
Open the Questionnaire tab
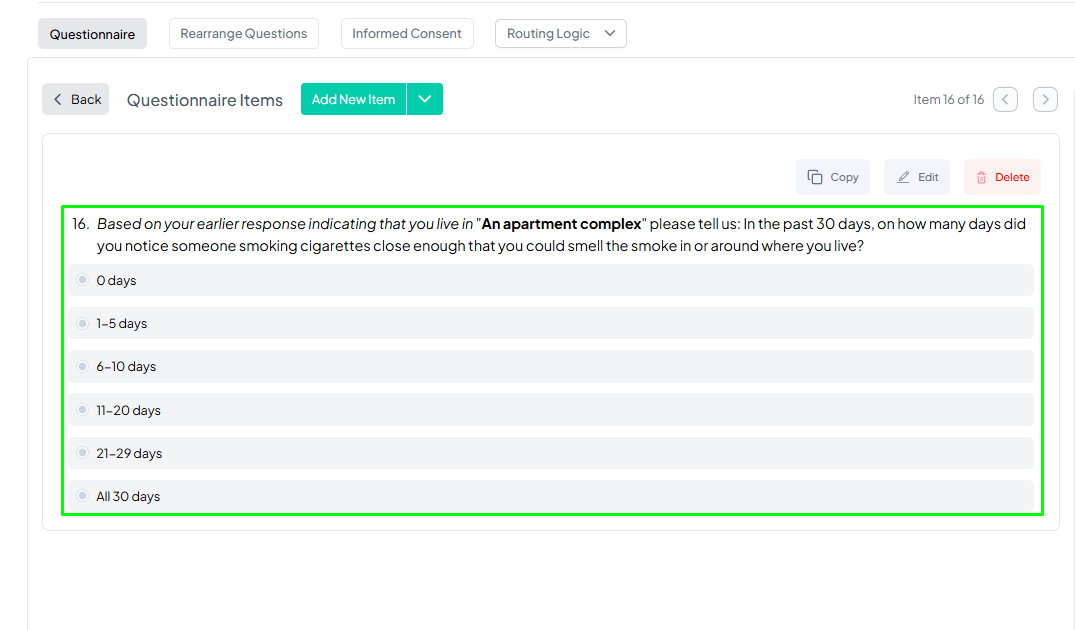tap(92, 34)
